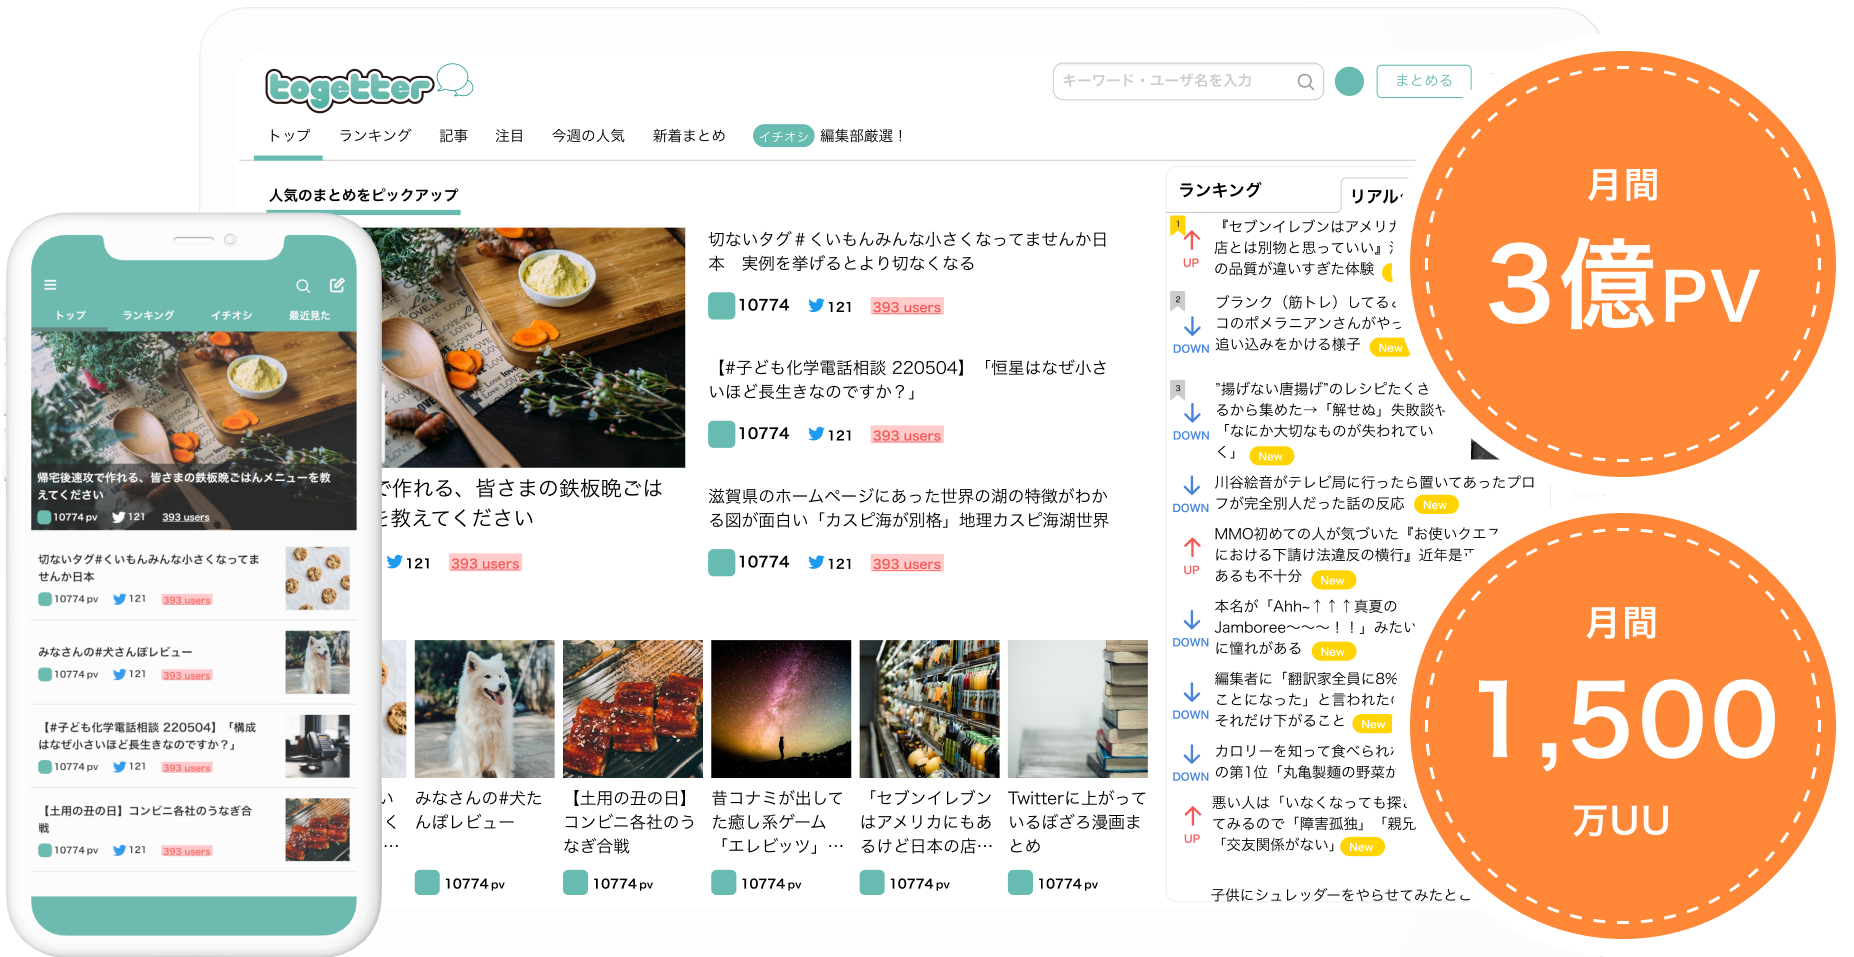Click the green author avatar beside the Caspian Sea article
Screen dimensions: 1854x957
click(721, 563)
